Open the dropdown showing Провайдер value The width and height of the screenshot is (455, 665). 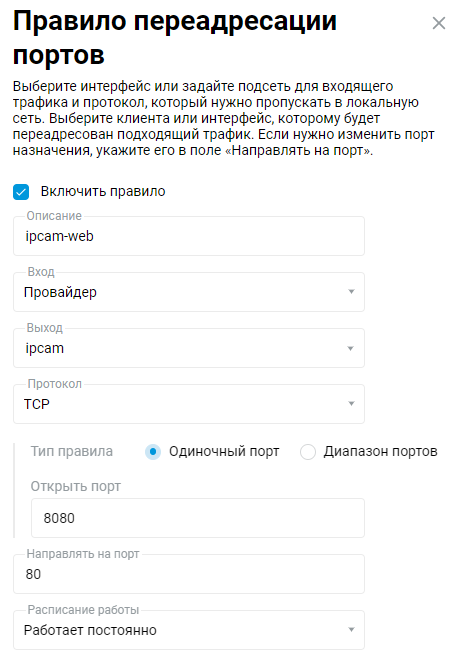pyautogui.click(x=189, y=292)
